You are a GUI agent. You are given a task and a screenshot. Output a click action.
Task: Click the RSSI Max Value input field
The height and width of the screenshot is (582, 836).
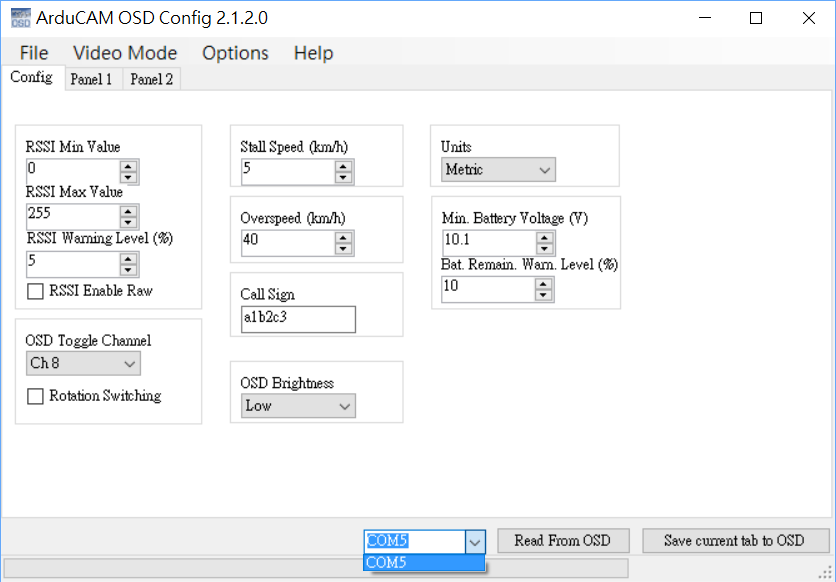73,216
